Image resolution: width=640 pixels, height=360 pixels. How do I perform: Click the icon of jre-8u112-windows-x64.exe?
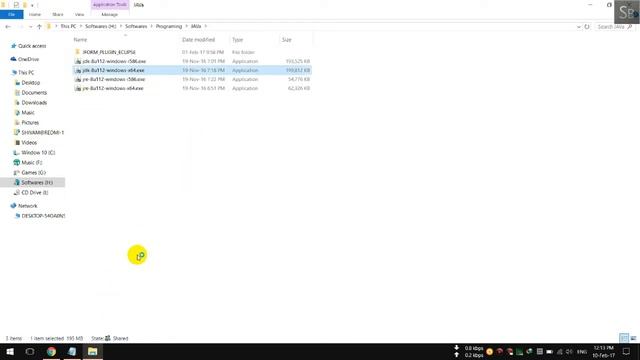click(x=78, y=88)
